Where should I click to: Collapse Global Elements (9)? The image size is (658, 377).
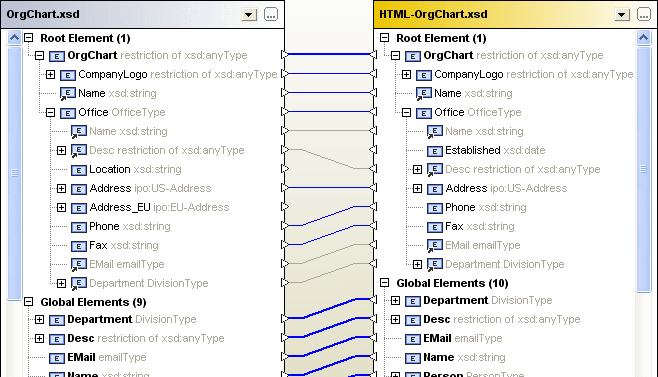tap(29, 302)
